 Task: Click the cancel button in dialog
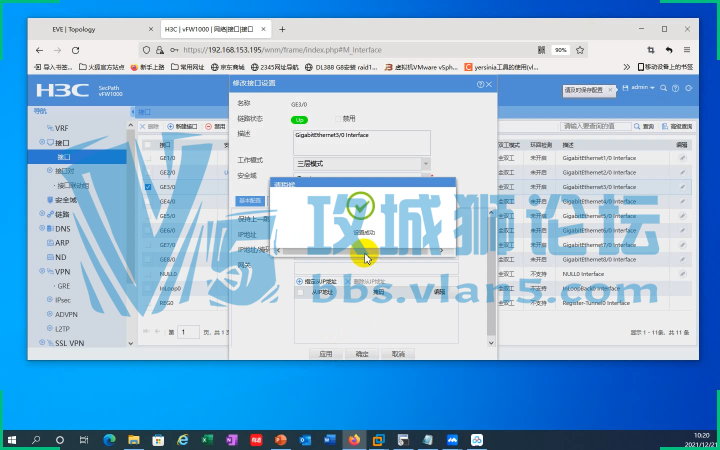click(x=398, y=354)
